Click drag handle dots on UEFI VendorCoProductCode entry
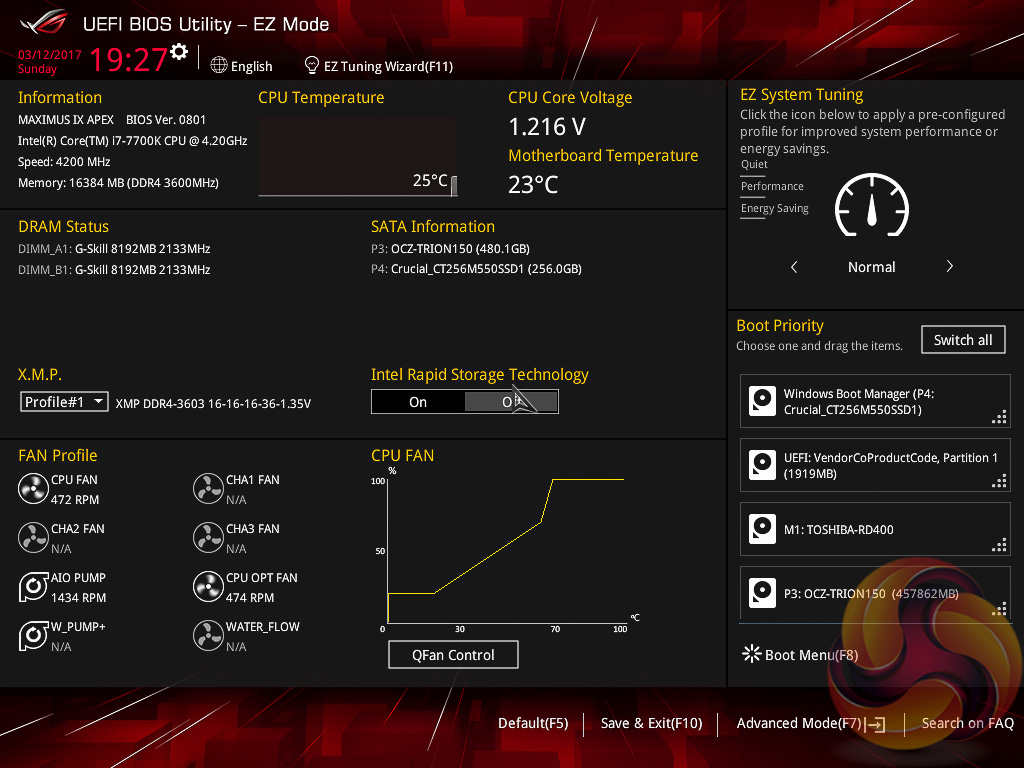This screenshot has height=768, width=1024. 999,481
